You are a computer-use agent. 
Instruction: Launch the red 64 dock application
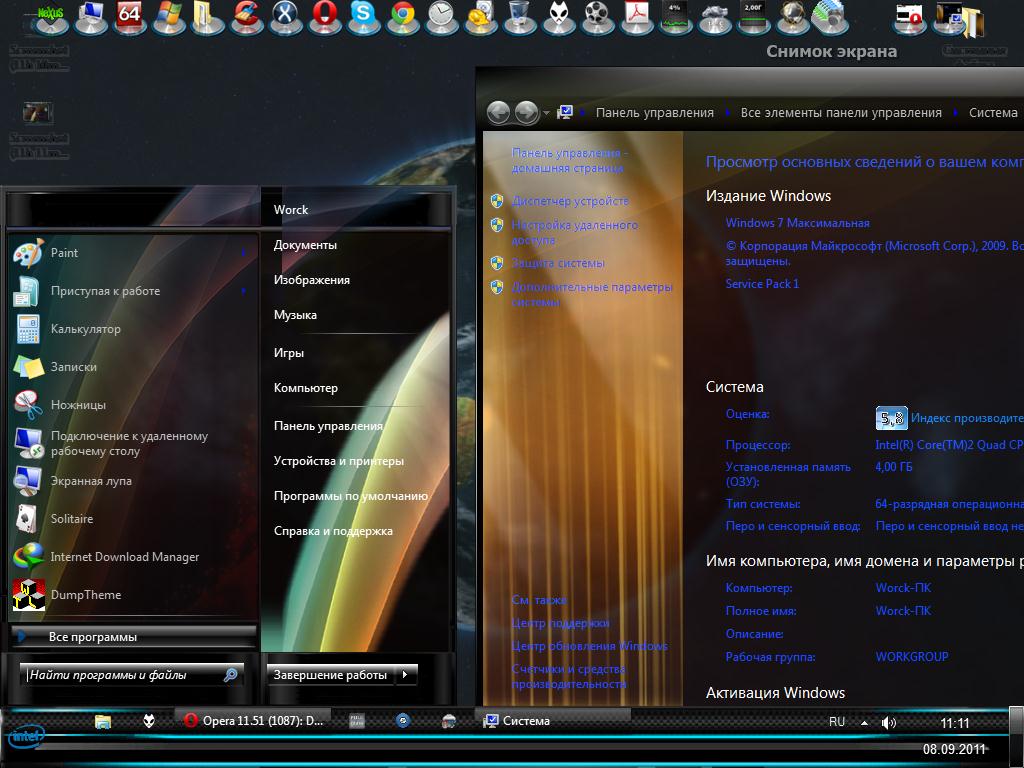click(x=129, y=18)
